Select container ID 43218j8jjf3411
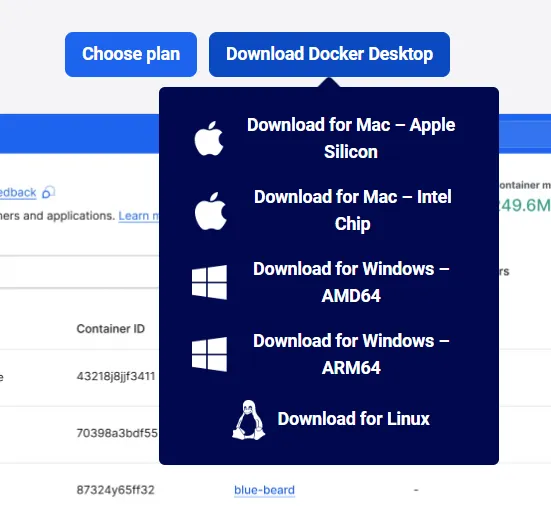 pyautogui.click(x=116, y=376)
